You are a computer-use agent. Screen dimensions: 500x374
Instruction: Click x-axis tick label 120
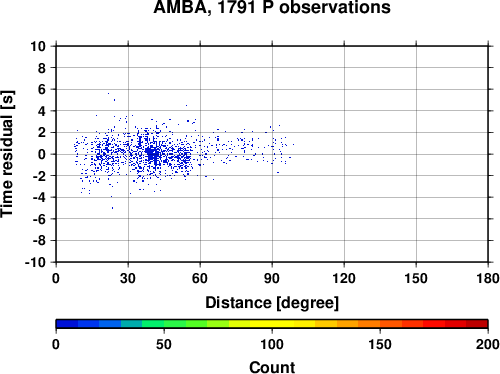[344, 278]
